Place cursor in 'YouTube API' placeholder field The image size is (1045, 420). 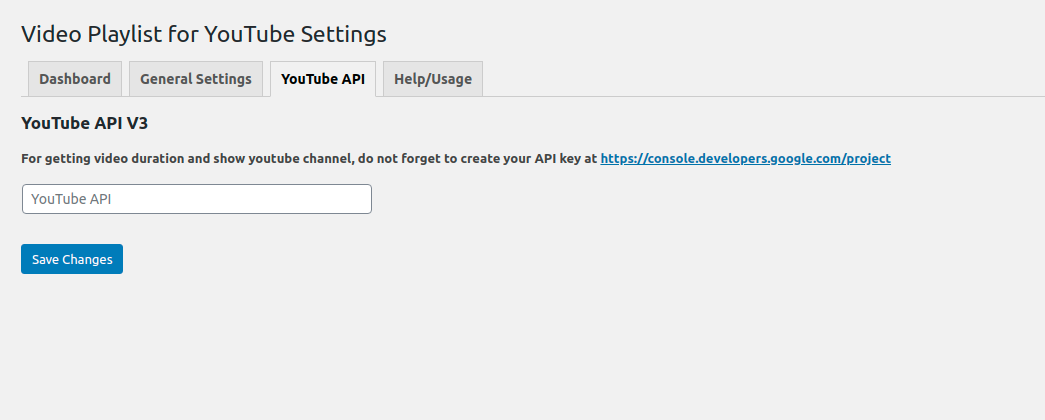pyautogui.click(x=197, y=199)
